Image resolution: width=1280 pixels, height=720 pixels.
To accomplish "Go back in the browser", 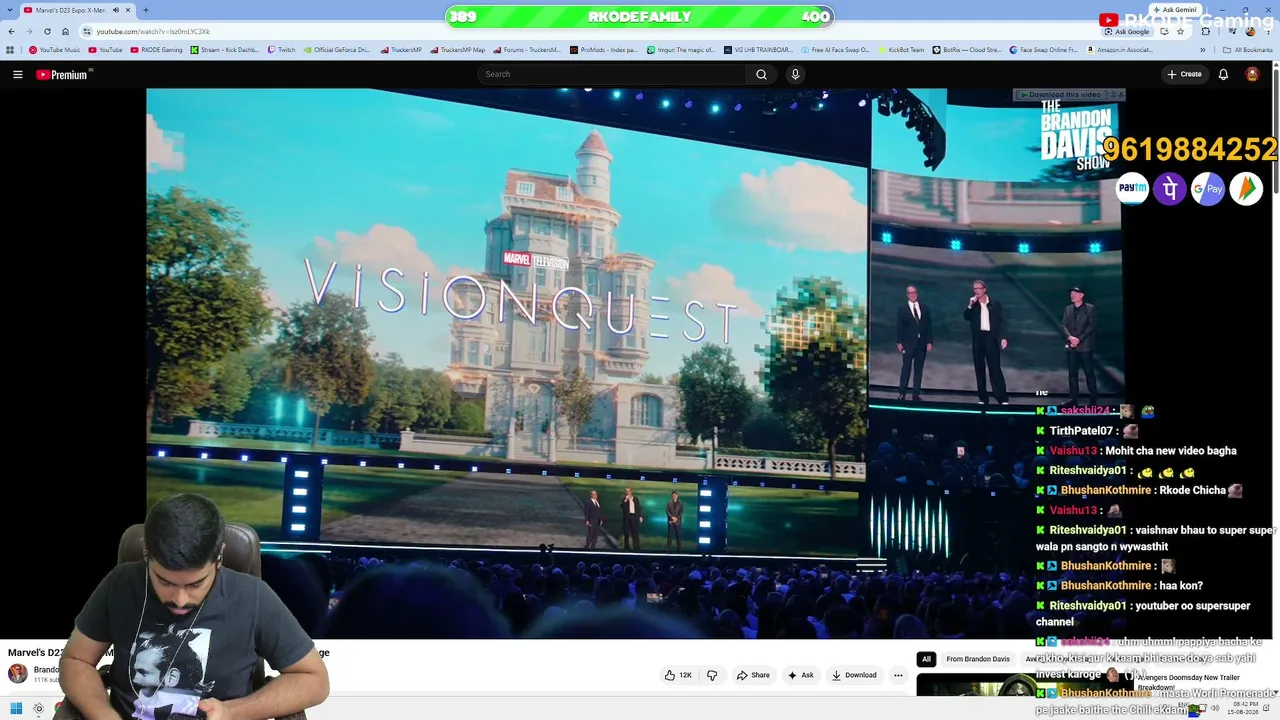I will pos(11,31).
